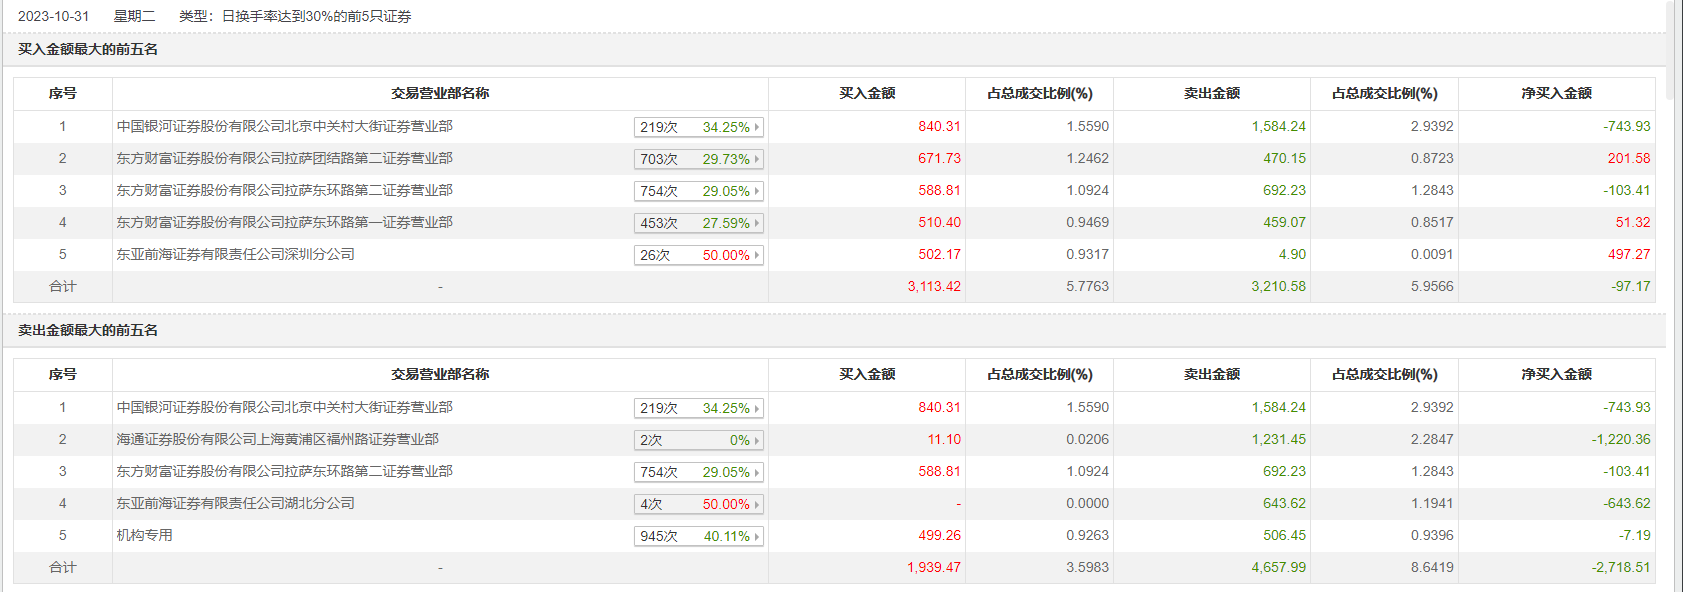Expand the 945次 40.11% stats box
This screenshot has height=592, width=1683.
point(698,536)
